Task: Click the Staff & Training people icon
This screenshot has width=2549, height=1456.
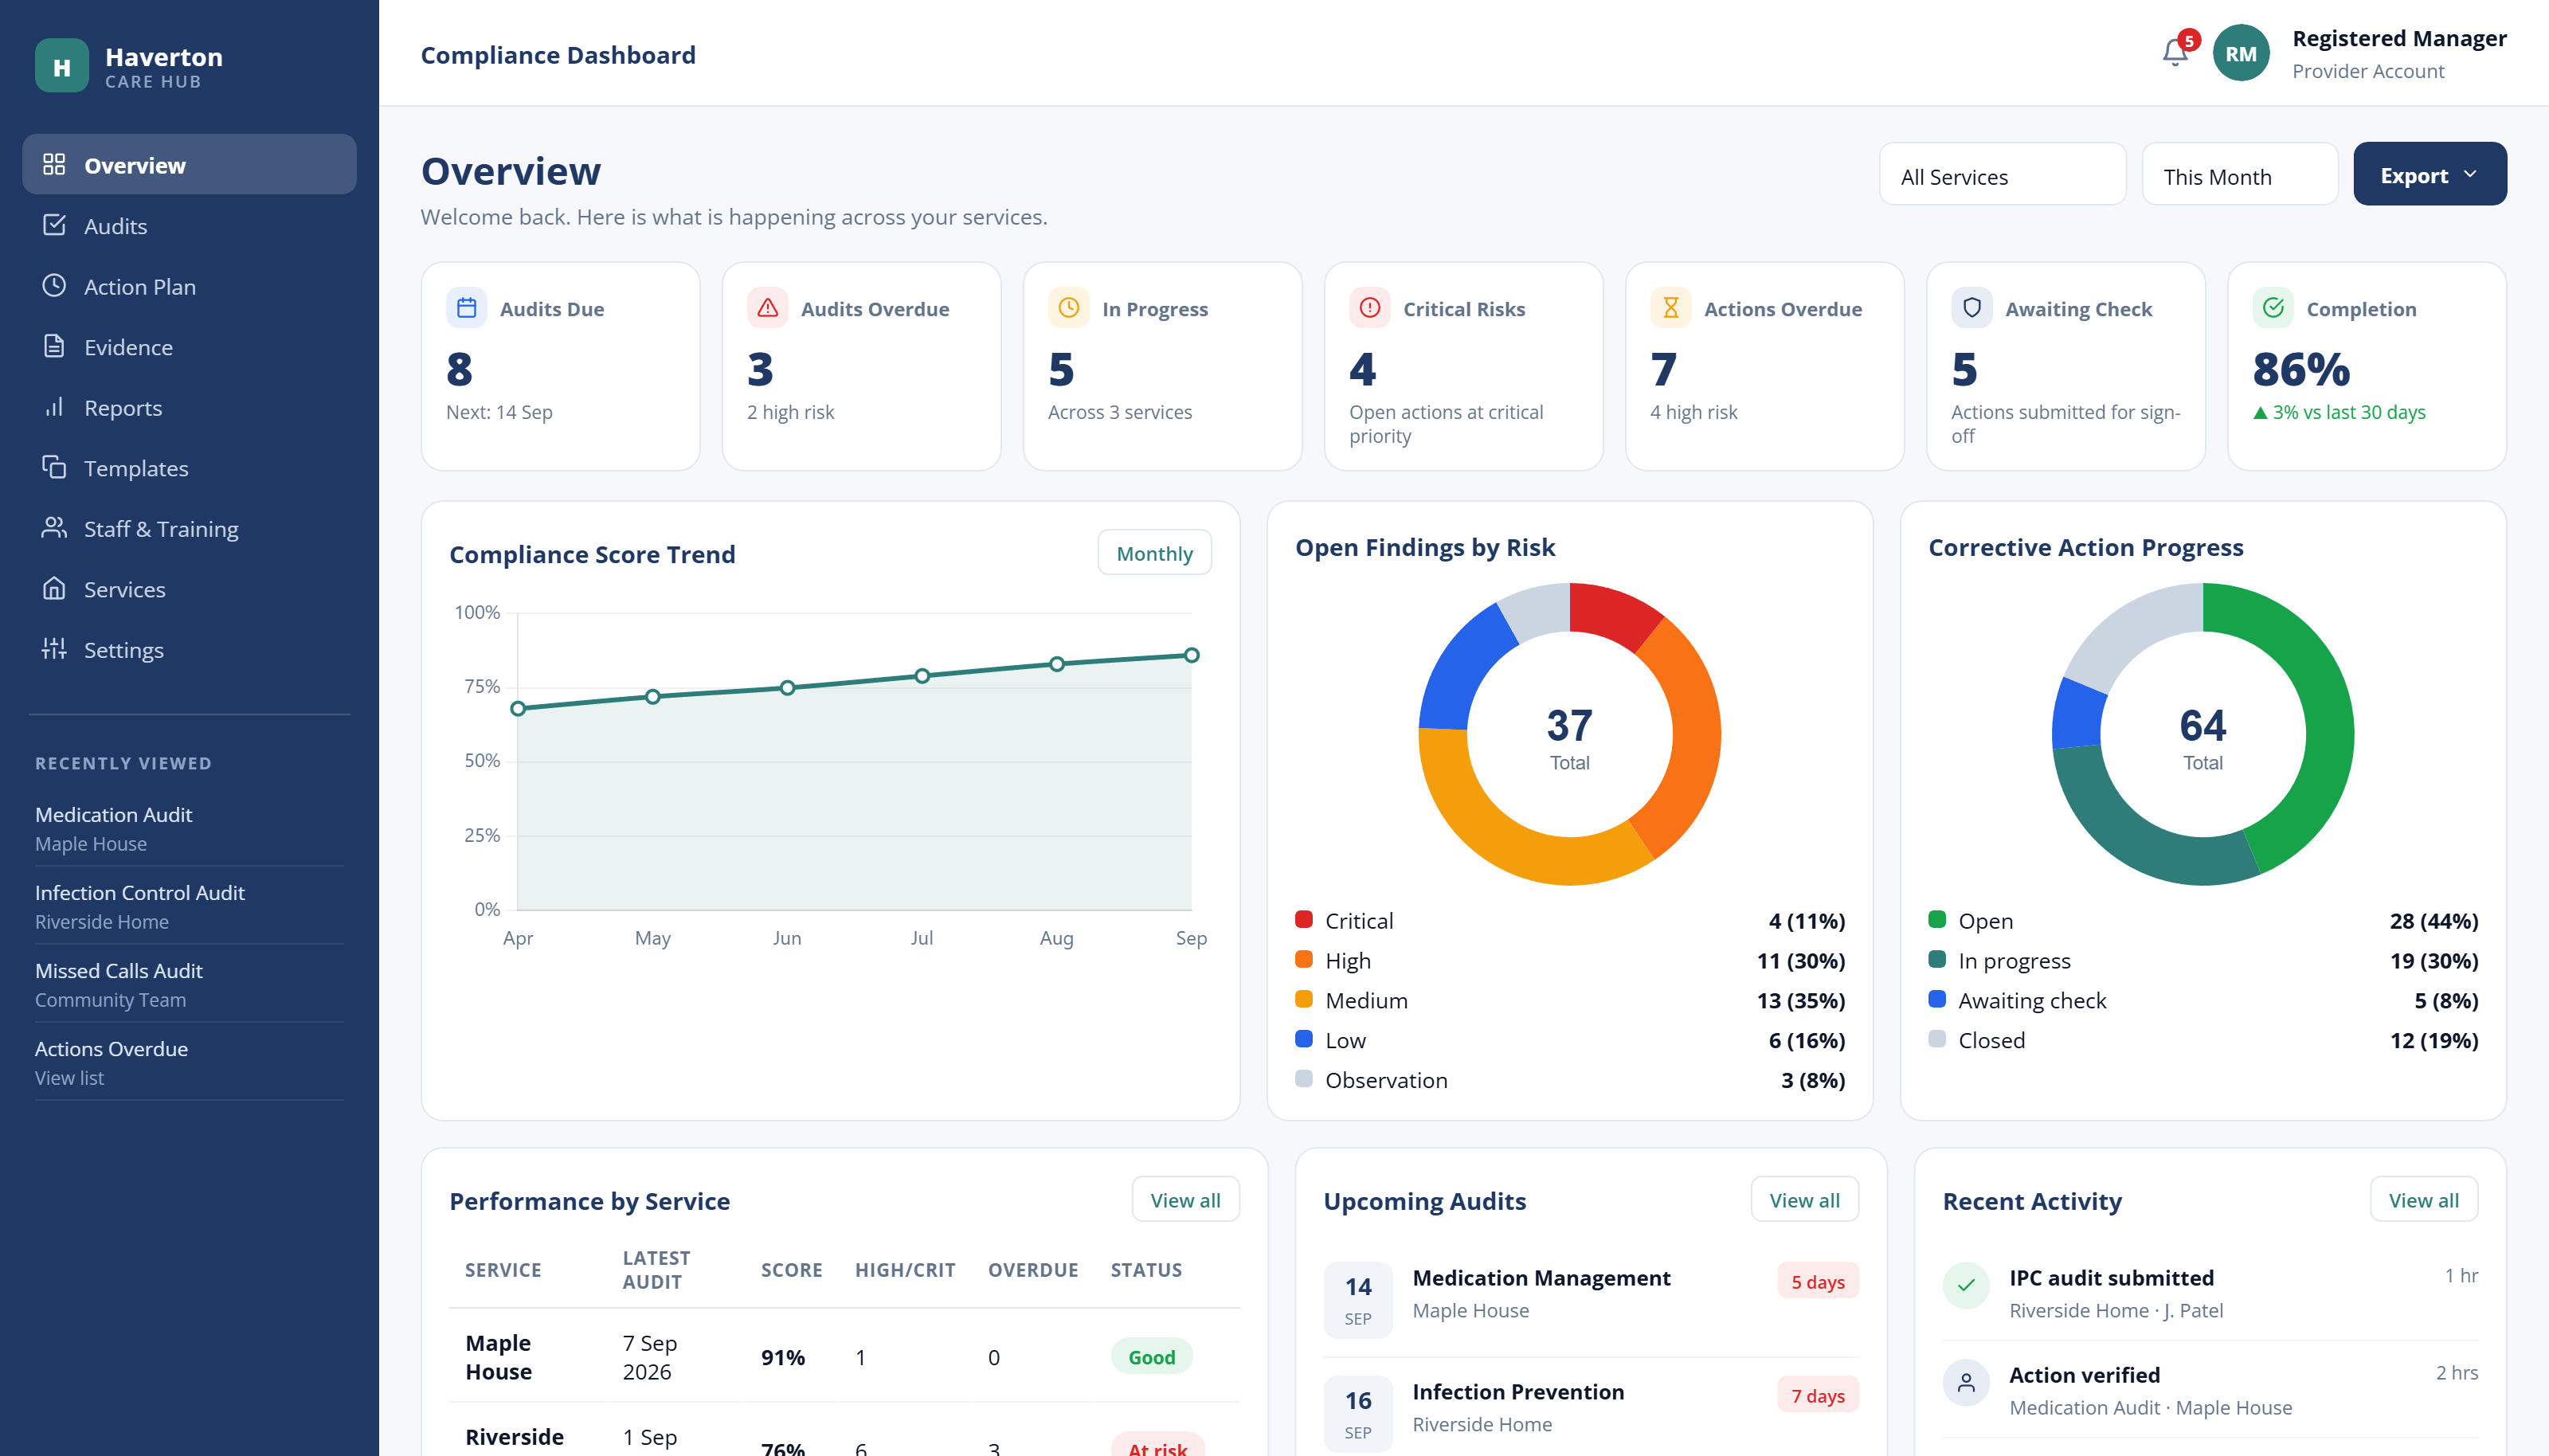Action: coord(54,528)
